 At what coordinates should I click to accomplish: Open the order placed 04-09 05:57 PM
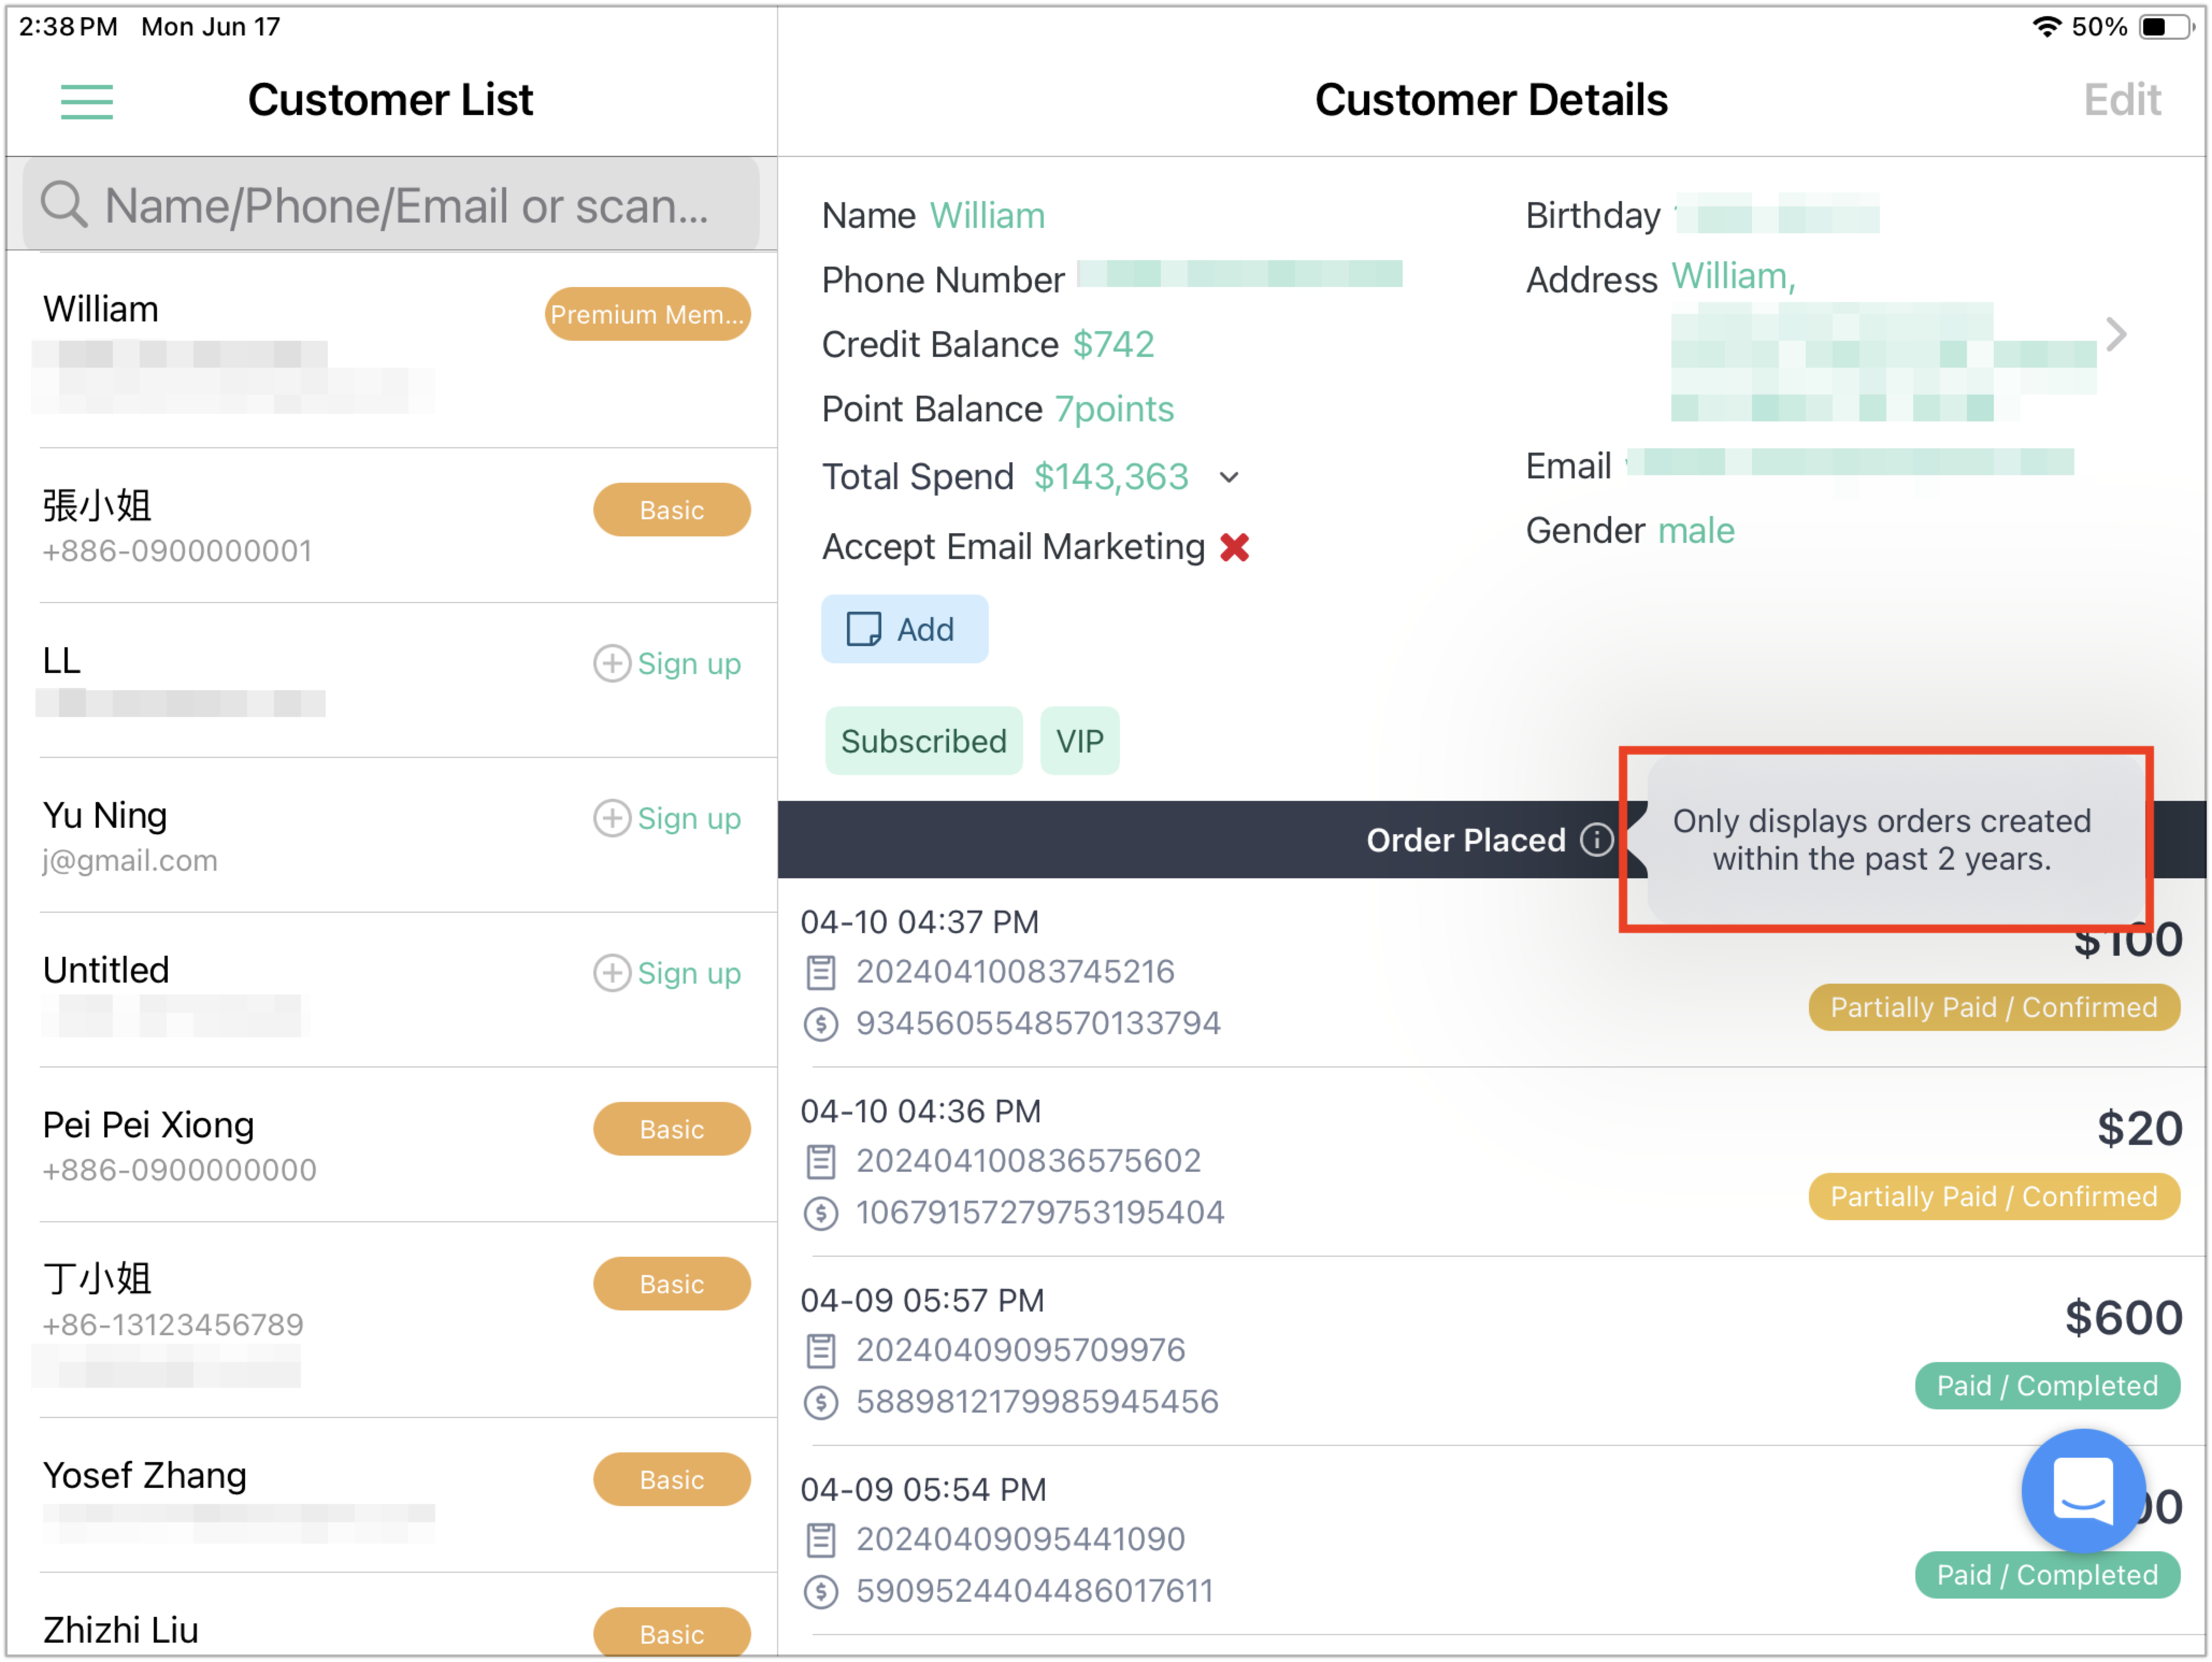pyautogui.click(x=1493, y=1352)
